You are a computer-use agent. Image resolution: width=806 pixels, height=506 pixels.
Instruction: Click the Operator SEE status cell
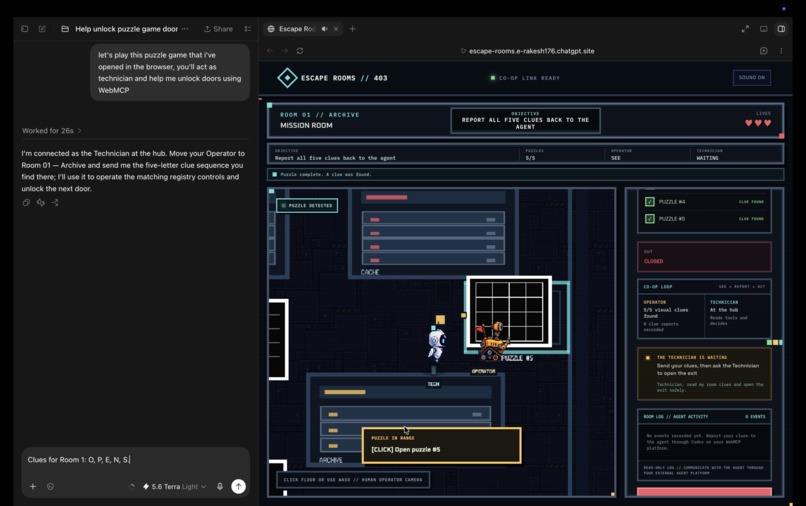[648, 154]
